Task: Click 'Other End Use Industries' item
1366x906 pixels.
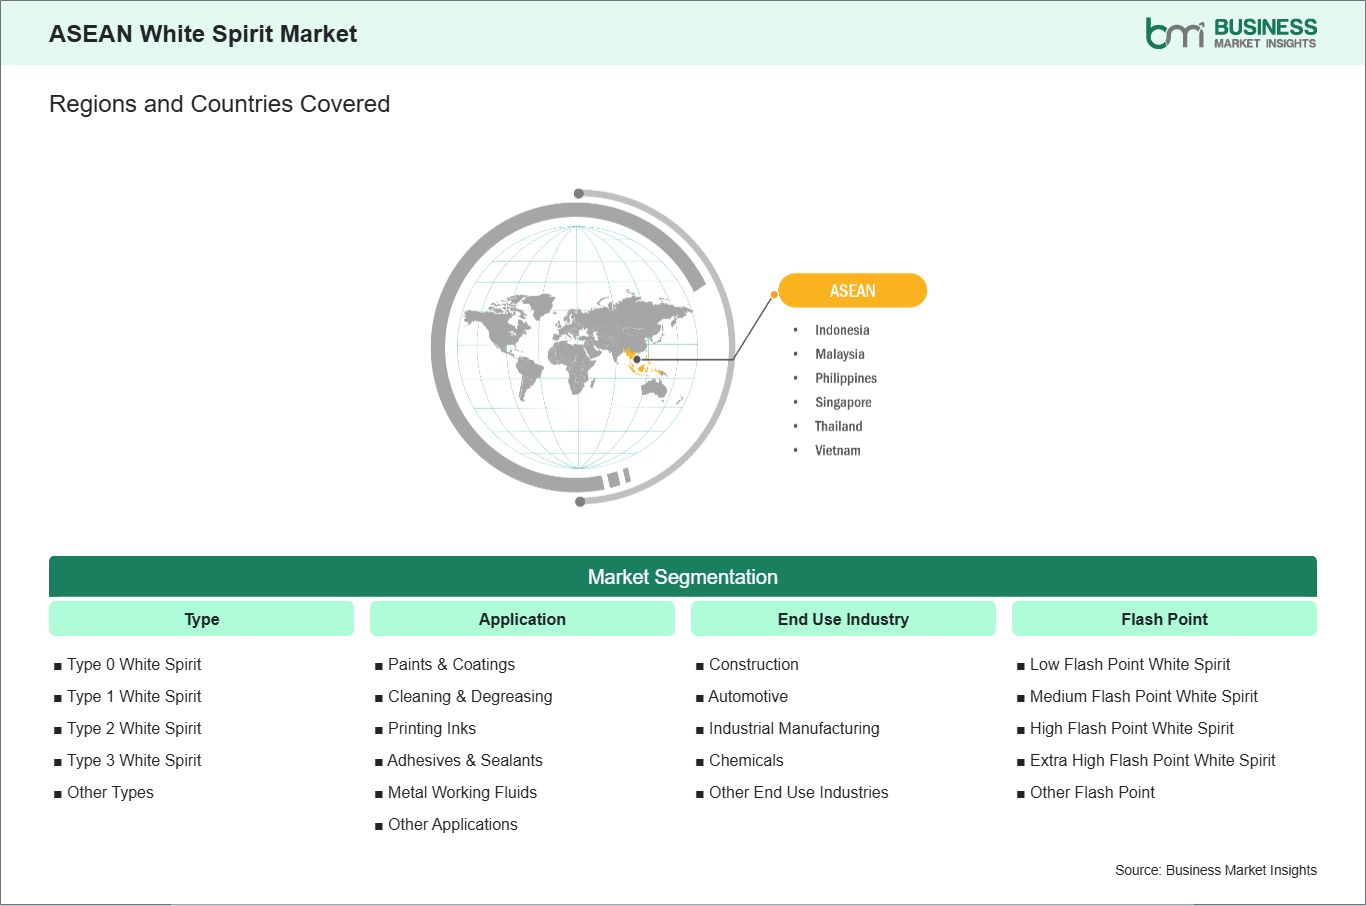Action: coord(799,792)
